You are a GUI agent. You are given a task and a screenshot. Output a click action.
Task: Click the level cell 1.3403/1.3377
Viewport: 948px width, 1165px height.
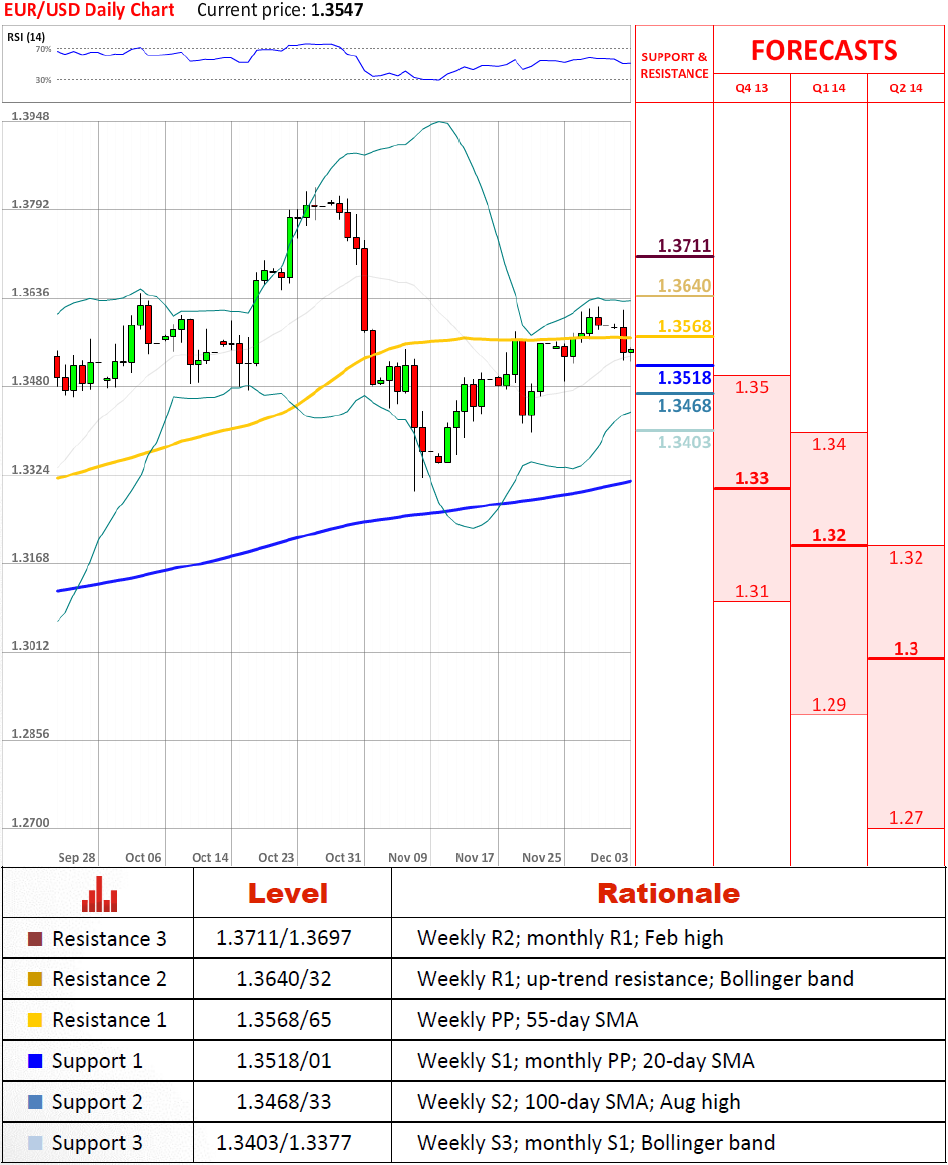[x=284, y=1142]
